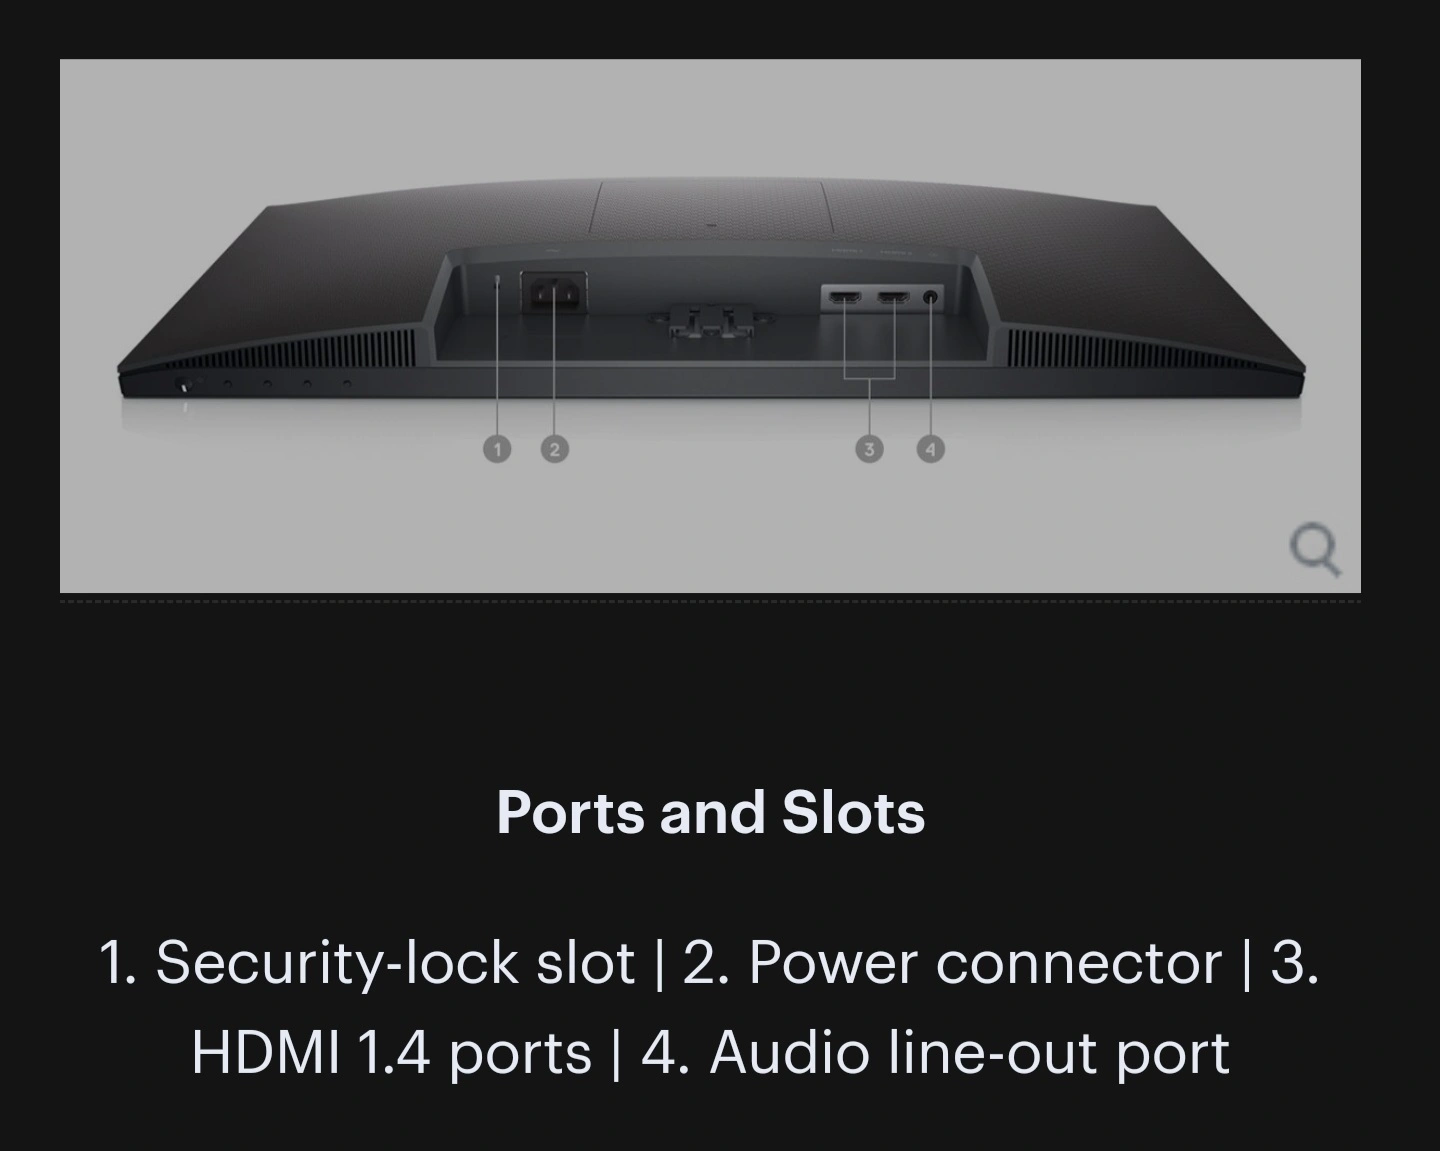Click the power connector socket on monitor

point(554,293)
